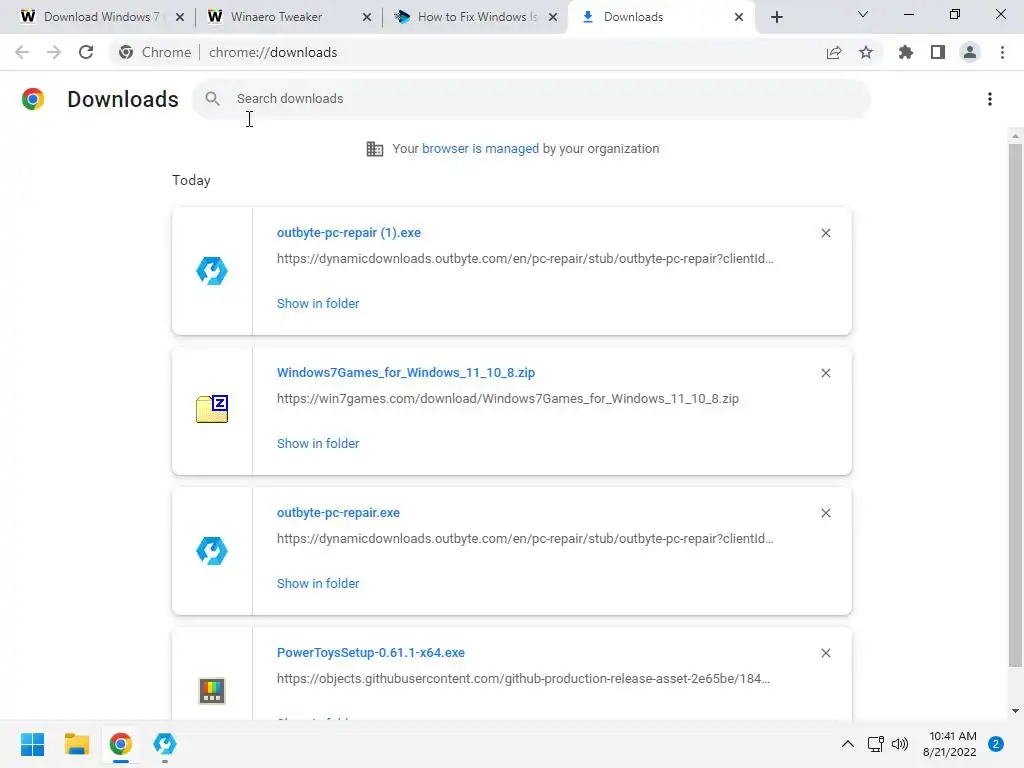Close the How to Fix Windows tab

coord(553,17)
